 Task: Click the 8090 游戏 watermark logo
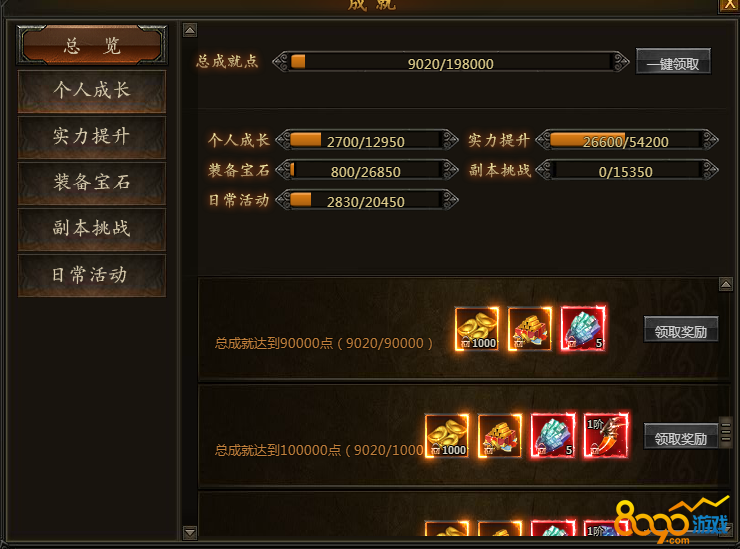point(672,520)
